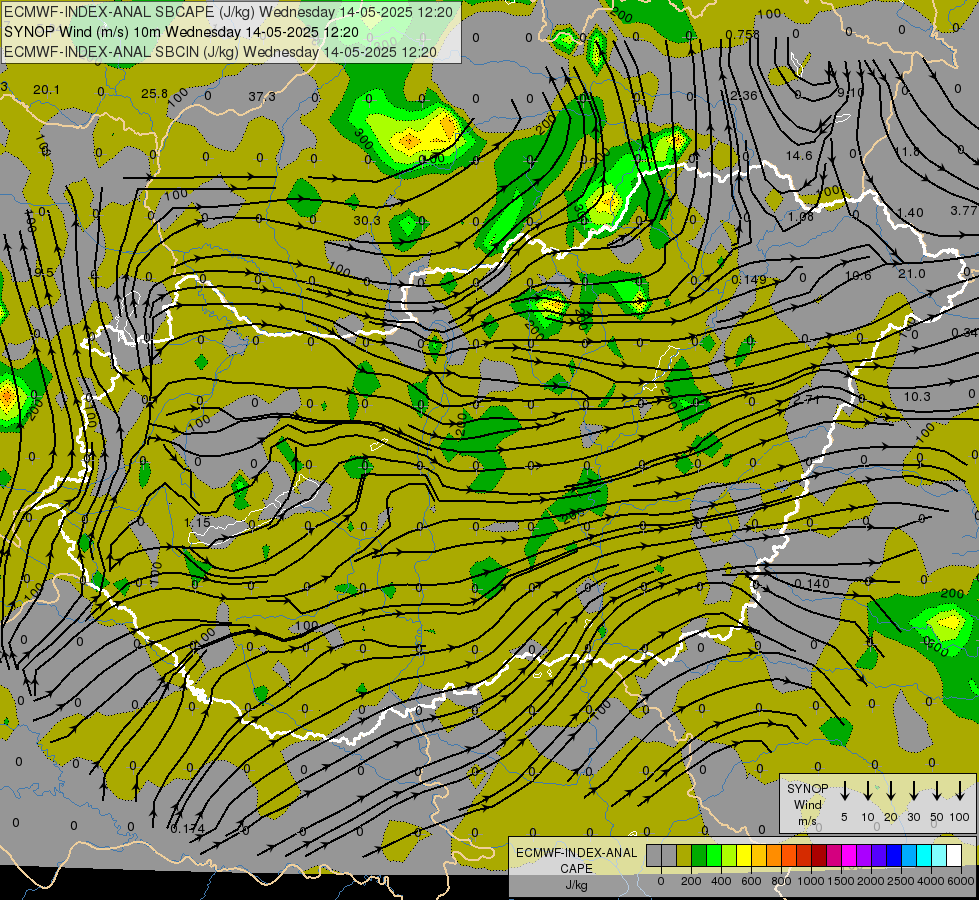Click the J/kg unit in the CAPE legend
This screenshot has width=979, height=900.
576,885
